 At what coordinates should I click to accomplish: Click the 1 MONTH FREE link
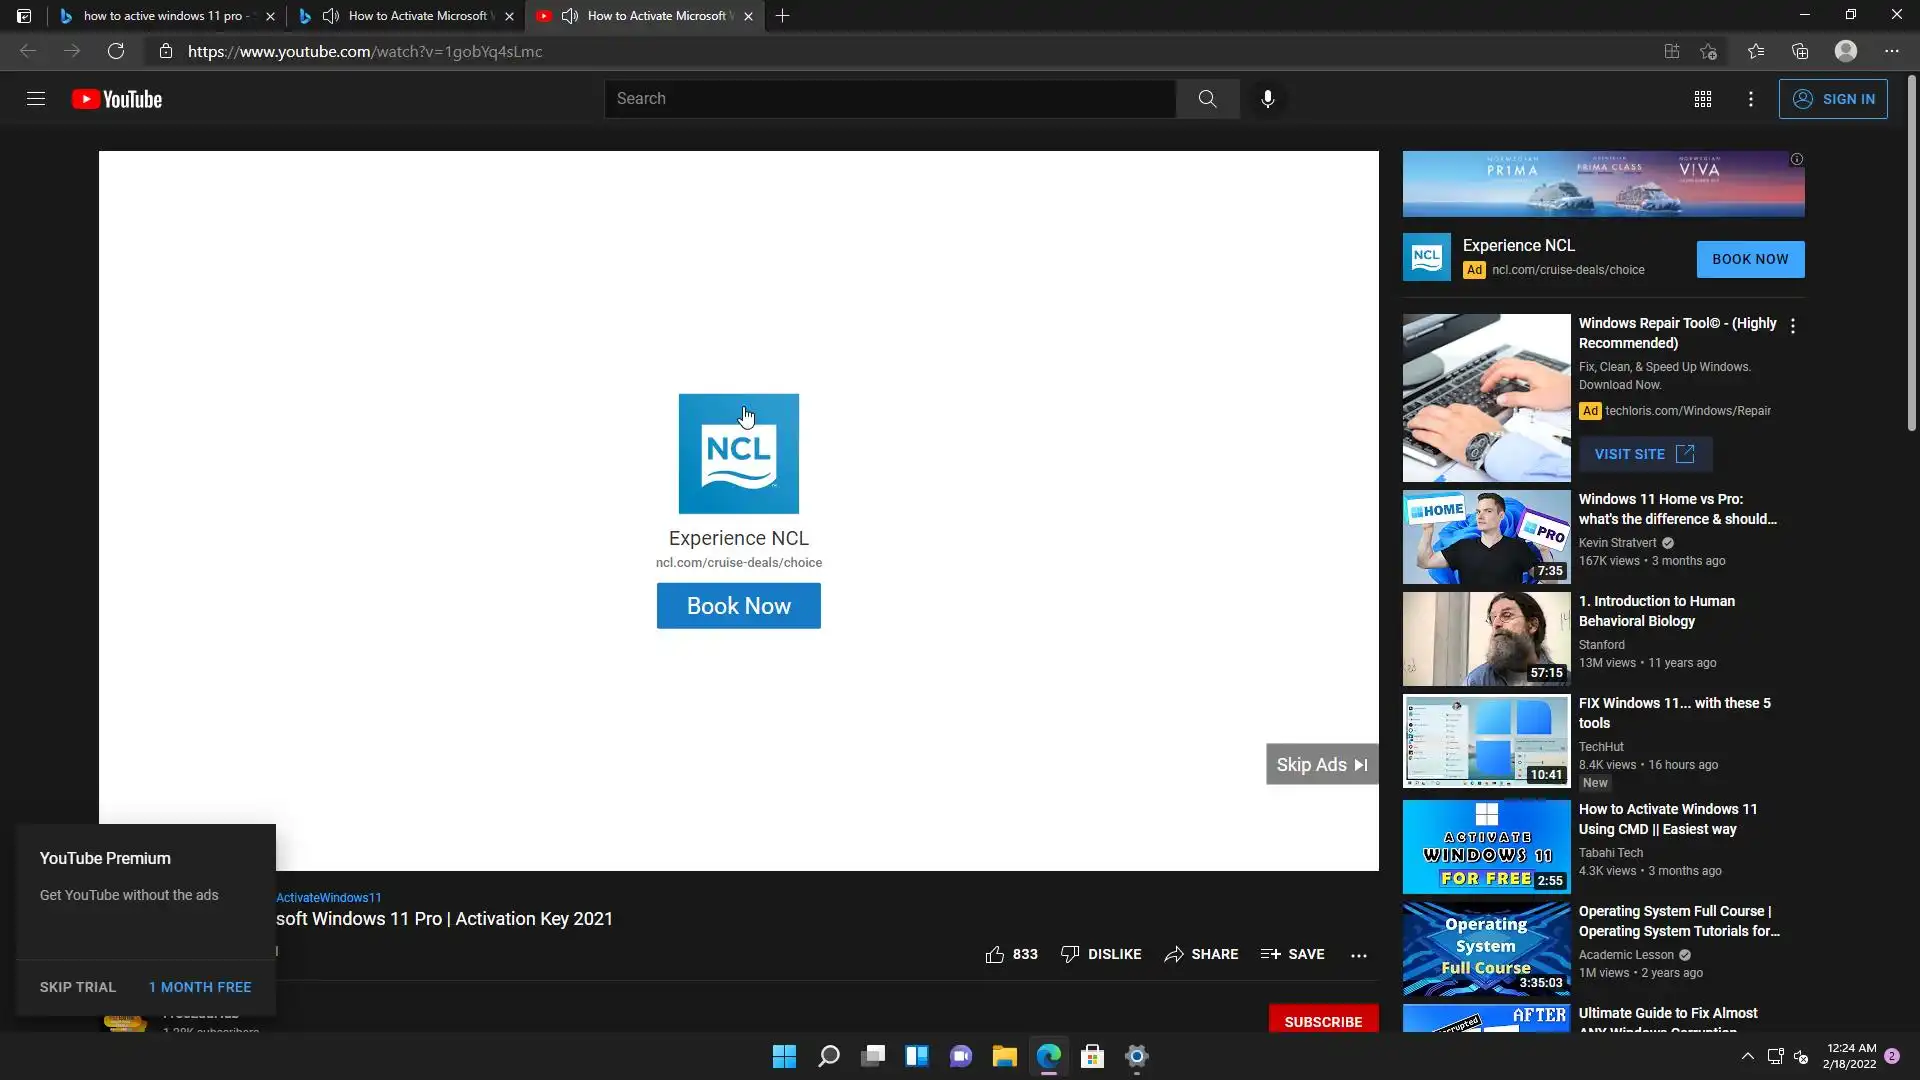(200, 987)
